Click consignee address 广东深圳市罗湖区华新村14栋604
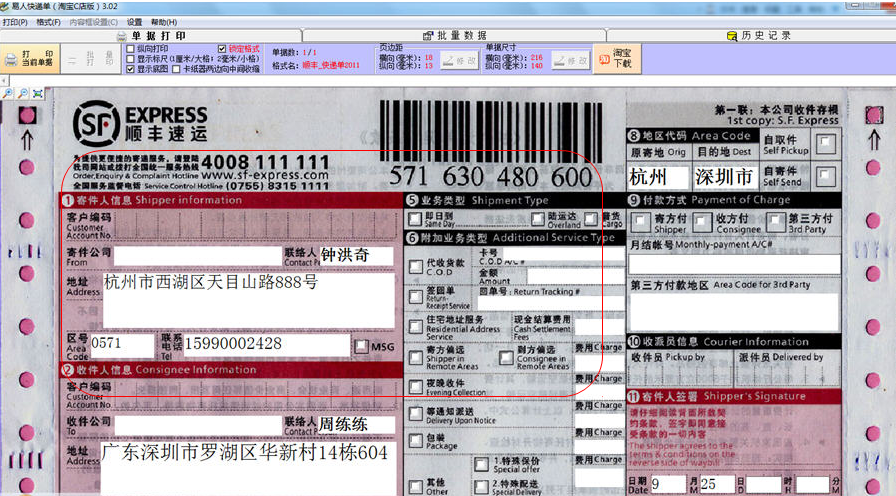 248,469
